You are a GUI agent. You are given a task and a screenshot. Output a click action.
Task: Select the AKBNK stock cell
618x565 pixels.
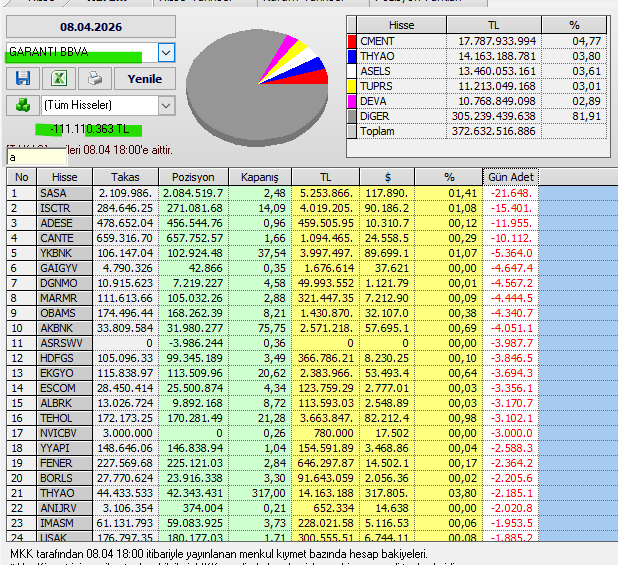click(x=65, y=328)
